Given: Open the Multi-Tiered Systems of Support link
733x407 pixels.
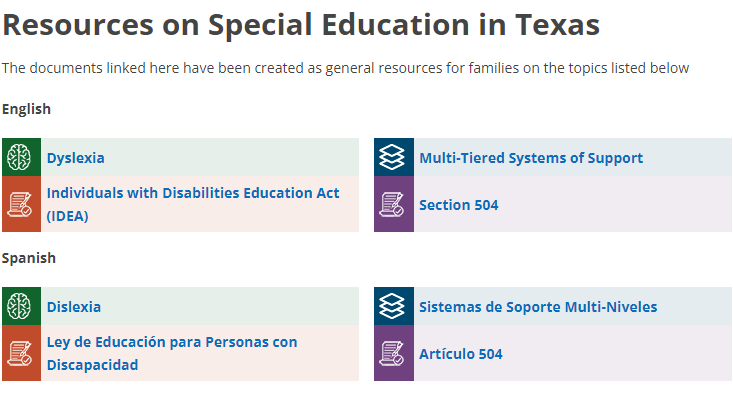Looking at the screenshot, I should point(531,158).
